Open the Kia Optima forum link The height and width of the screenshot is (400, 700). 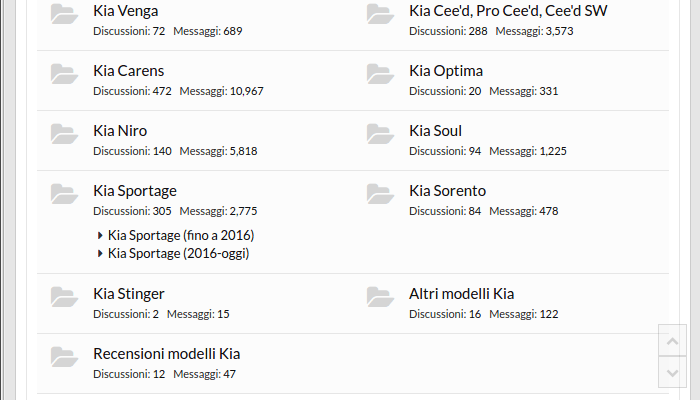pyautogui.click(x=446, y=71)
